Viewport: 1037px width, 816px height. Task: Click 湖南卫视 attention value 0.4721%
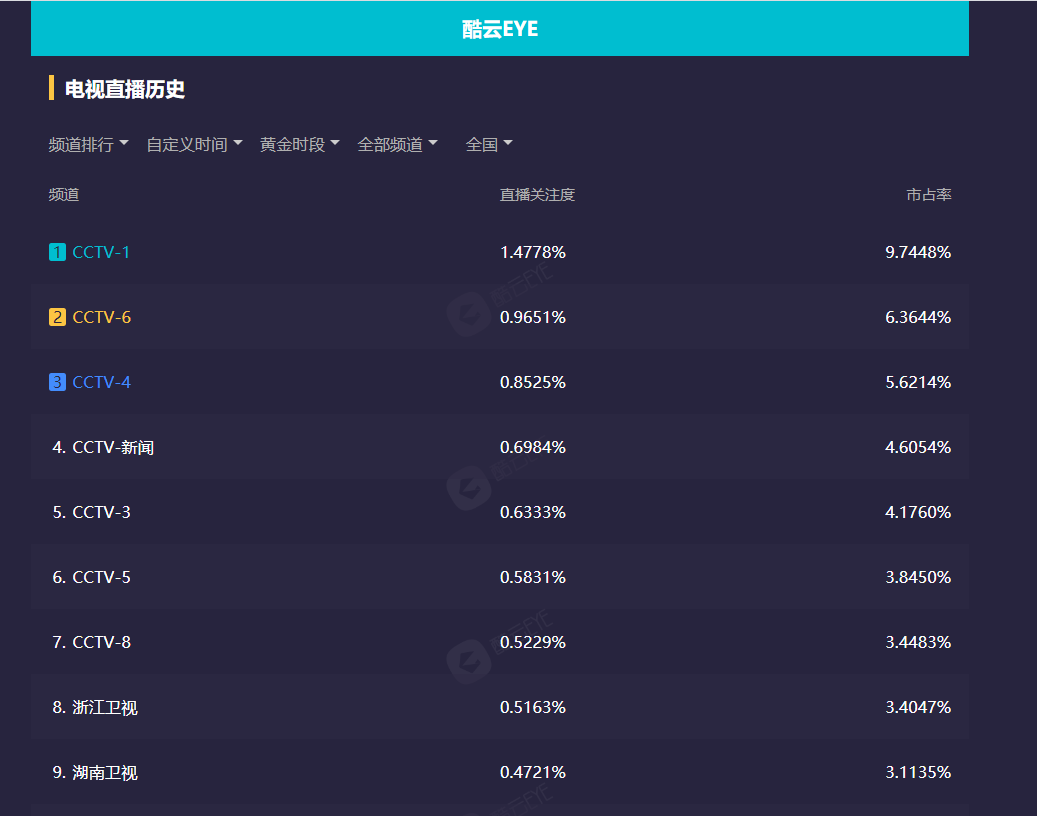tap(533, 772)
